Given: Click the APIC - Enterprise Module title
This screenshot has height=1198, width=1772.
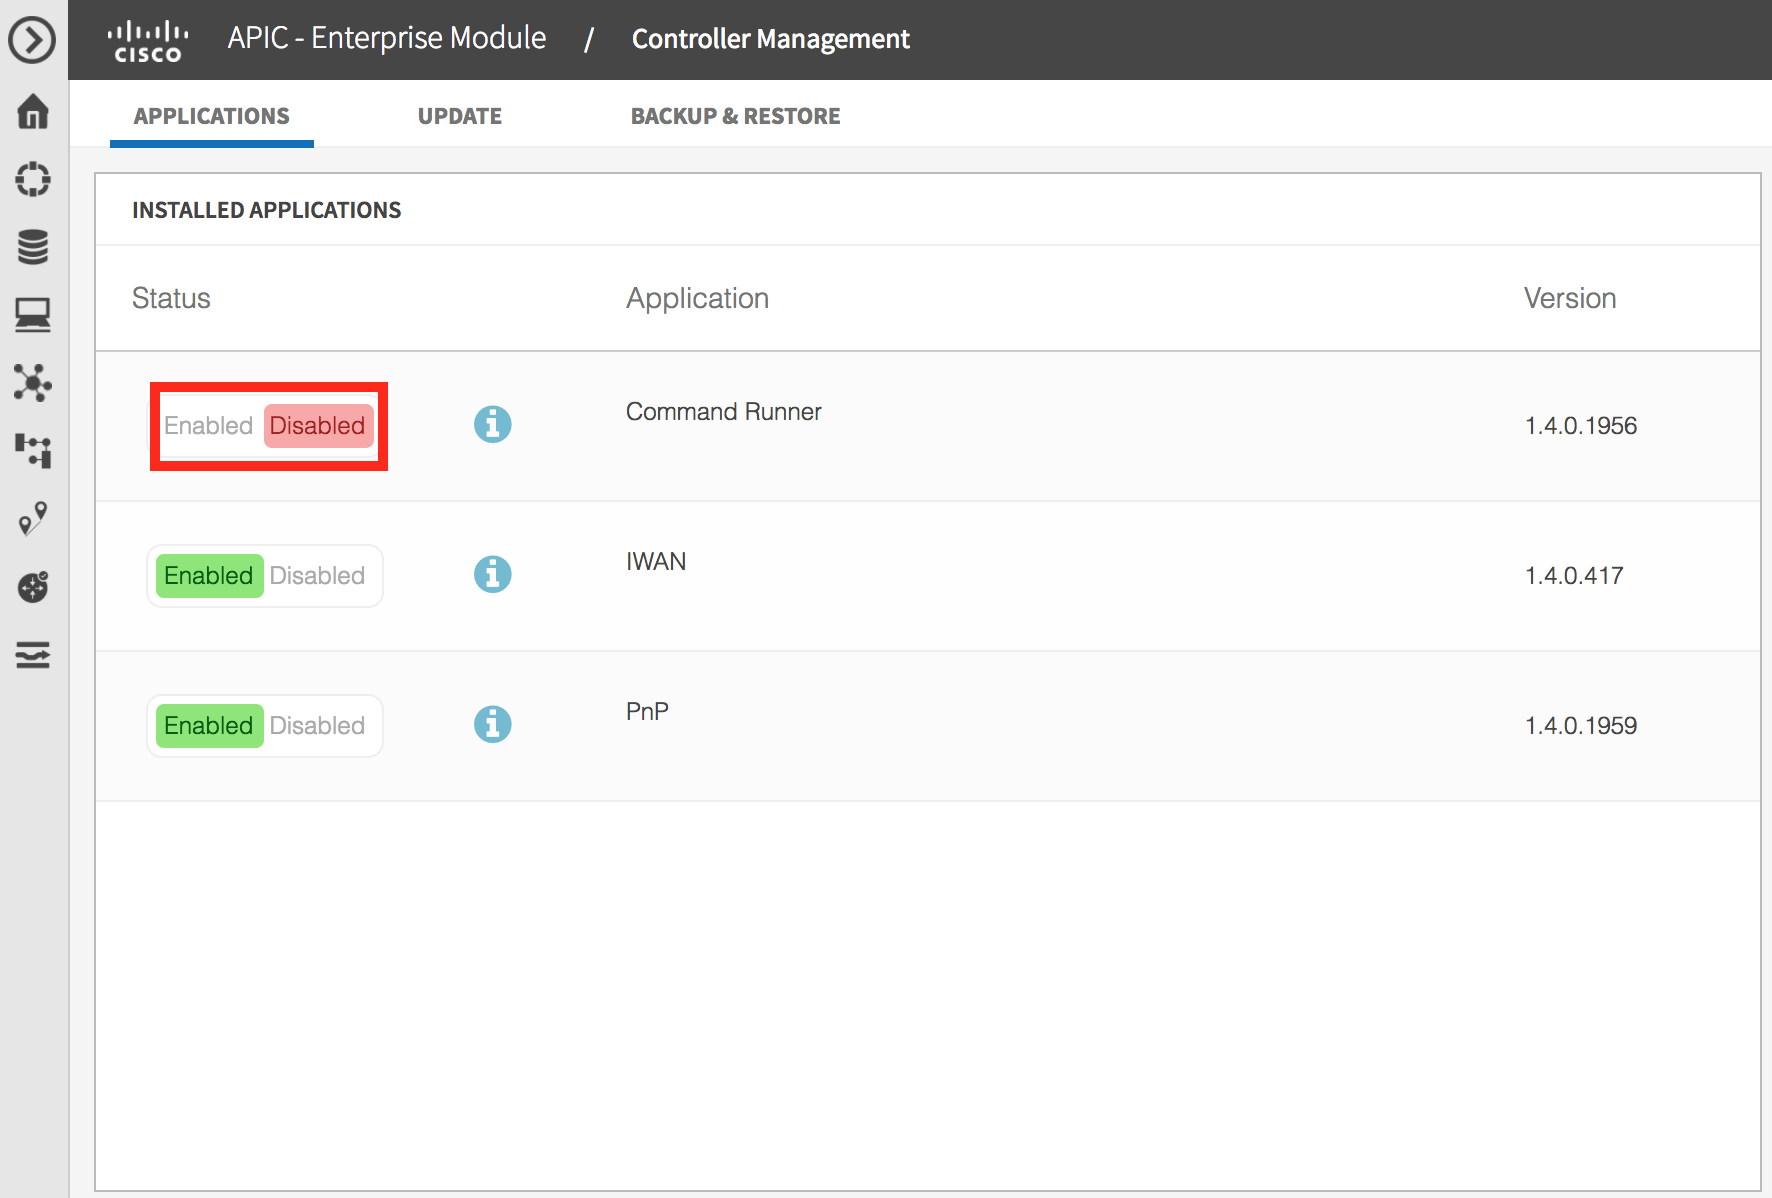Looking at the screenshot, I should coord(387,38).
